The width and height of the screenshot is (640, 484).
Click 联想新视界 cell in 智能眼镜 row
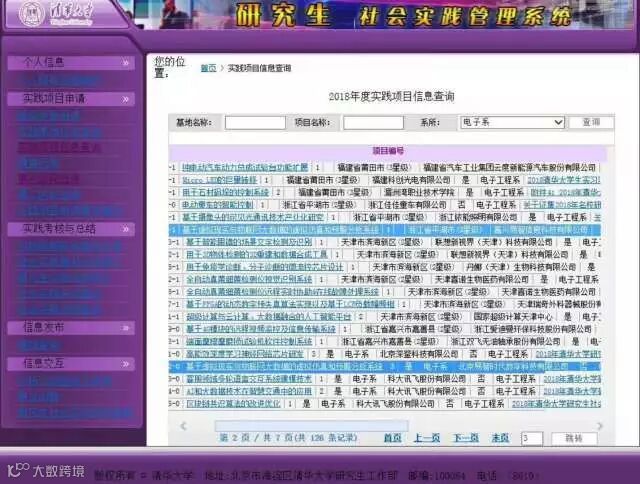tap(493, 242)
